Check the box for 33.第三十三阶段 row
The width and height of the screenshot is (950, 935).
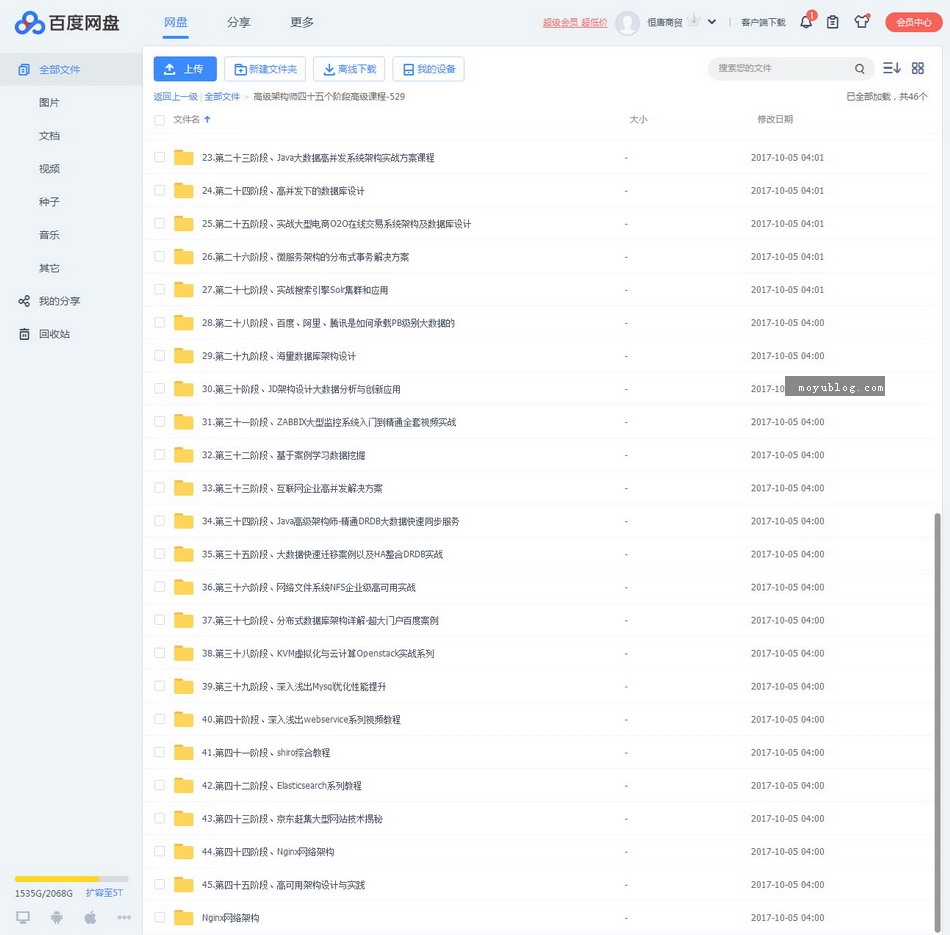159,488
